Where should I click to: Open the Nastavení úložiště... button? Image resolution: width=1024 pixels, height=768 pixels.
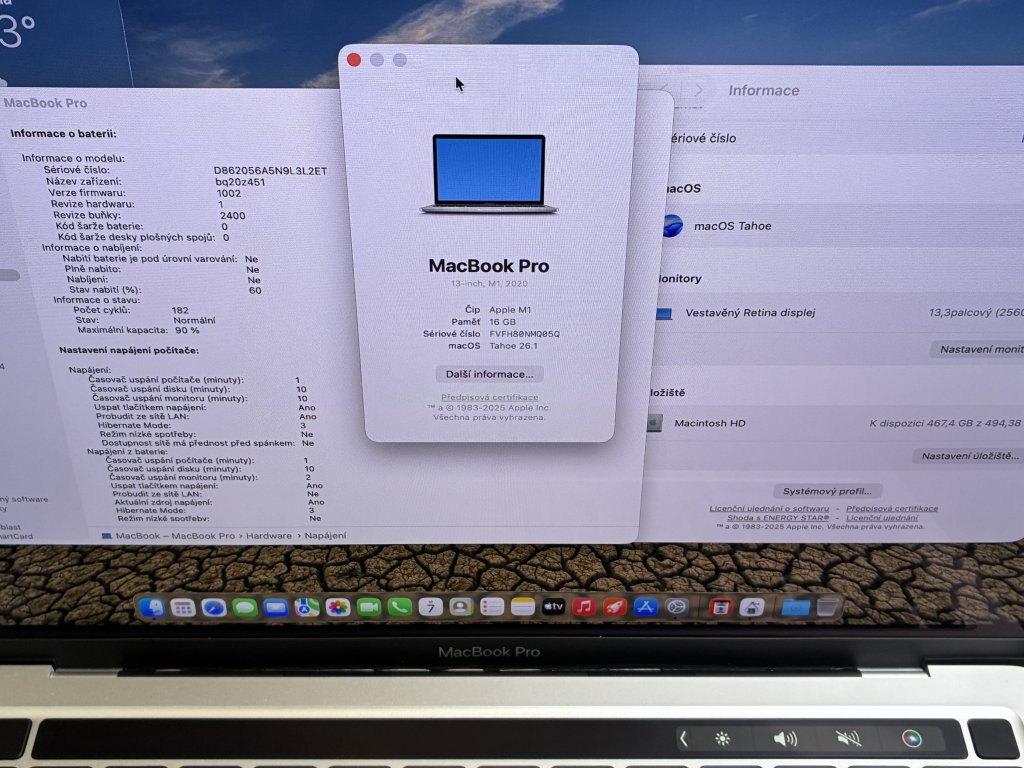pos(968,455)
